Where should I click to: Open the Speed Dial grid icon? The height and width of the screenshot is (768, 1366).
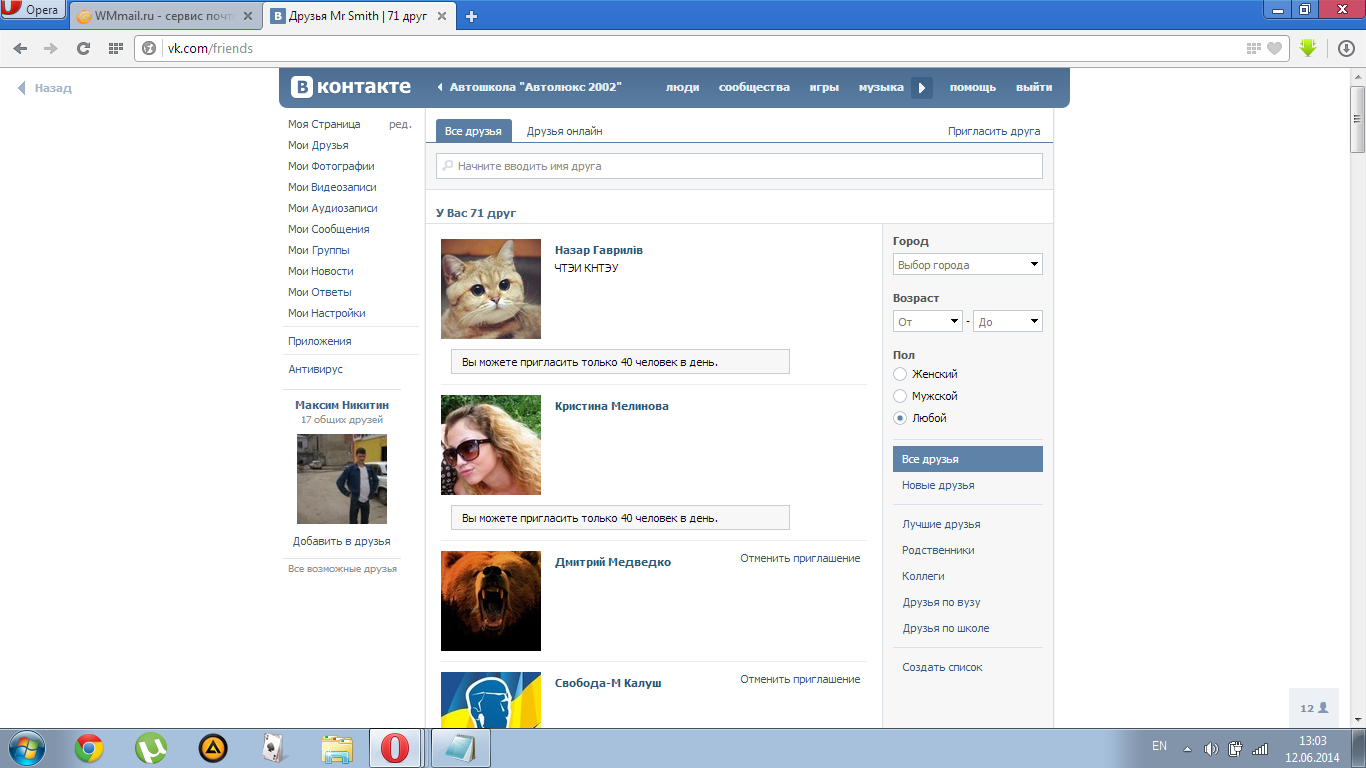coord(115,48)
